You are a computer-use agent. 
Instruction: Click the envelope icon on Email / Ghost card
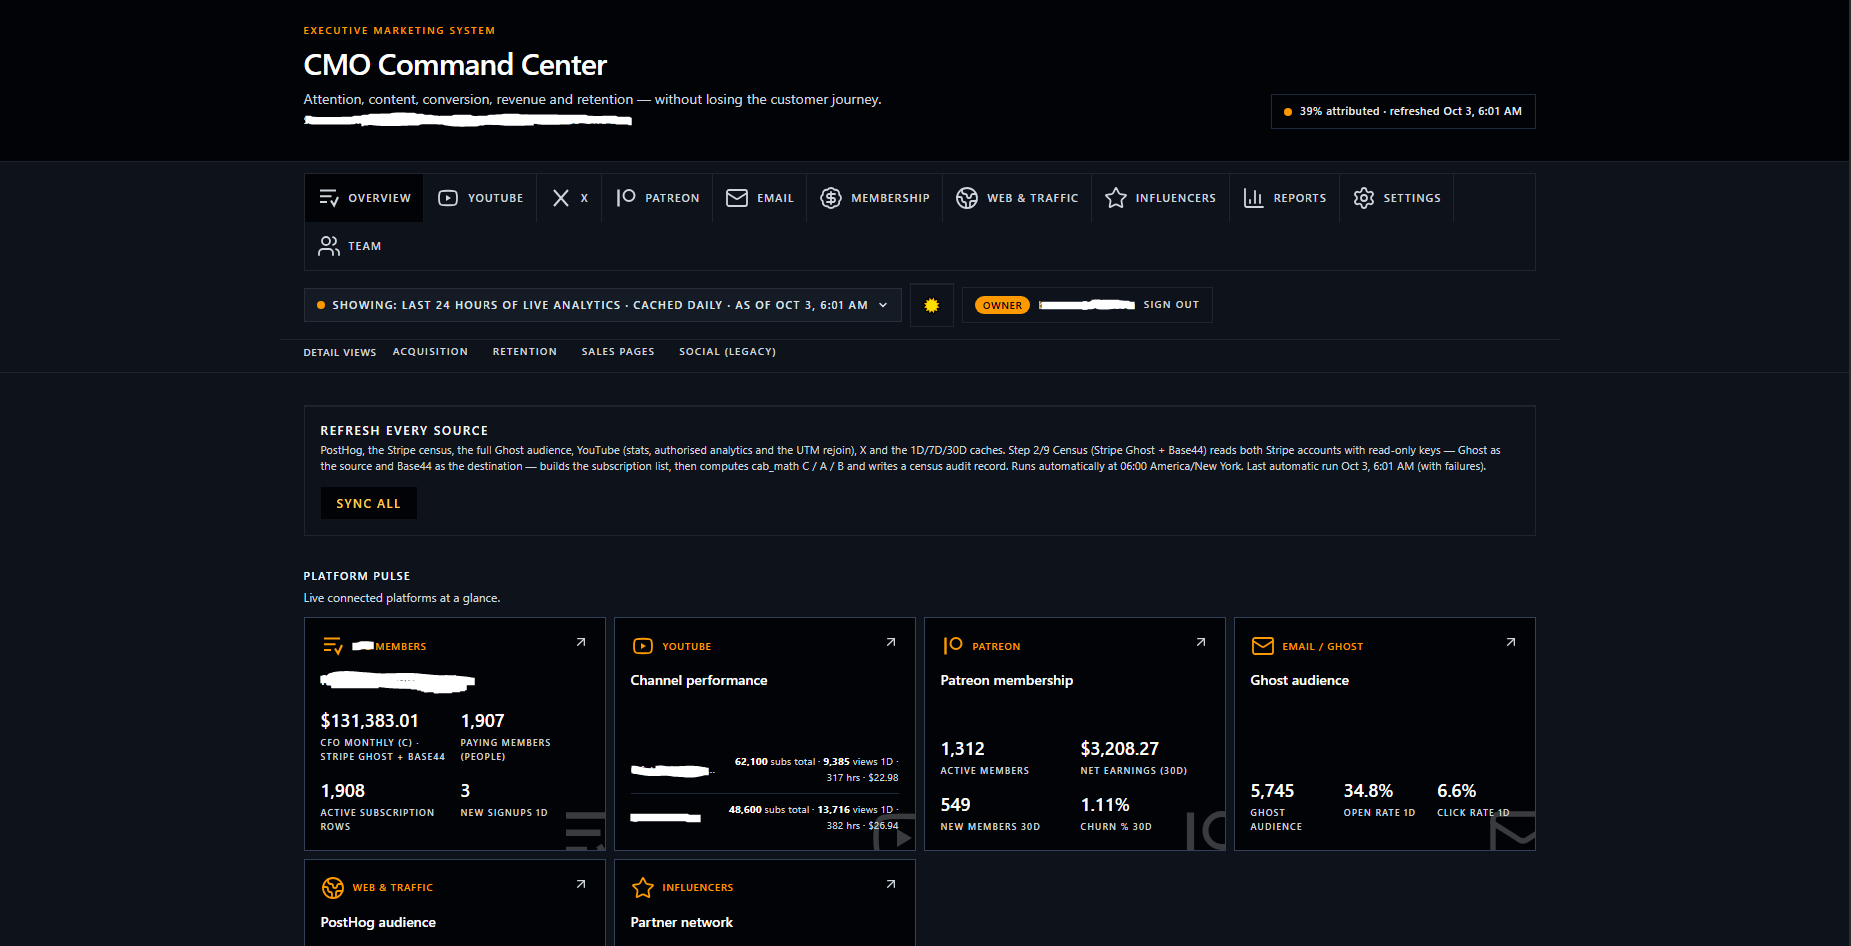tap(1263, 646)
